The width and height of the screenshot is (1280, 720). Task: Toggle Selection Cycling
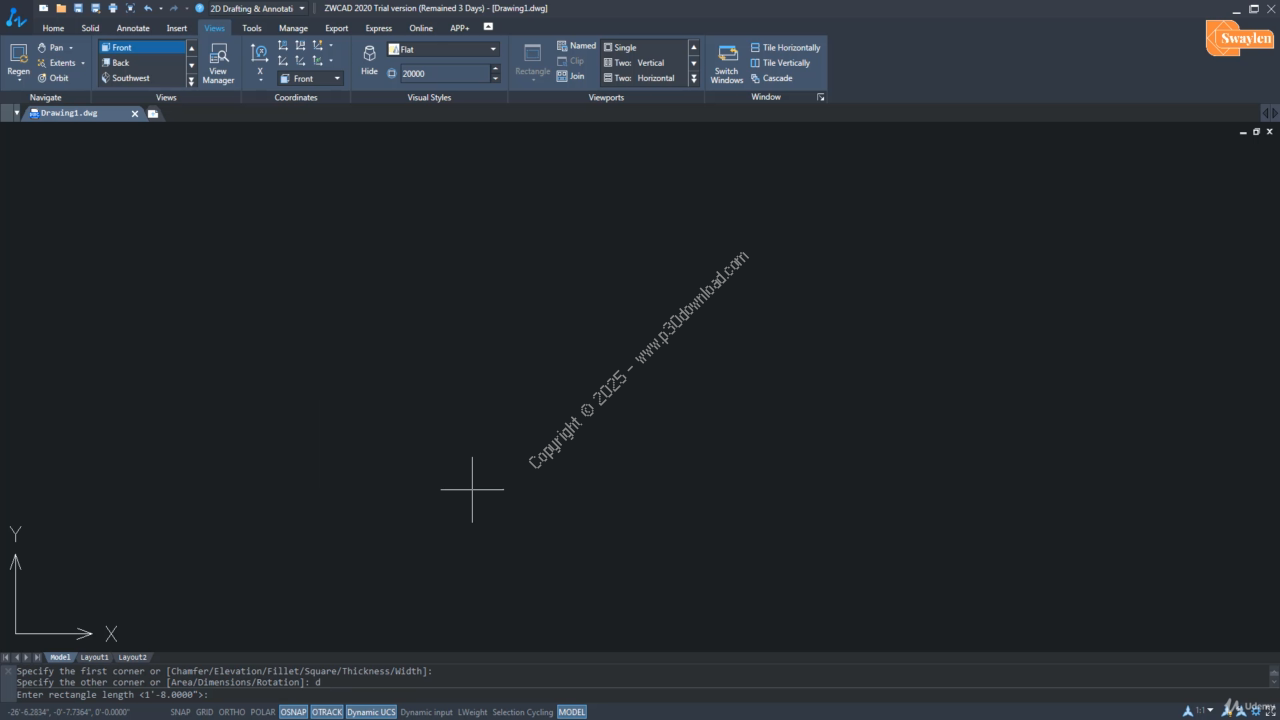pos(523,712)
